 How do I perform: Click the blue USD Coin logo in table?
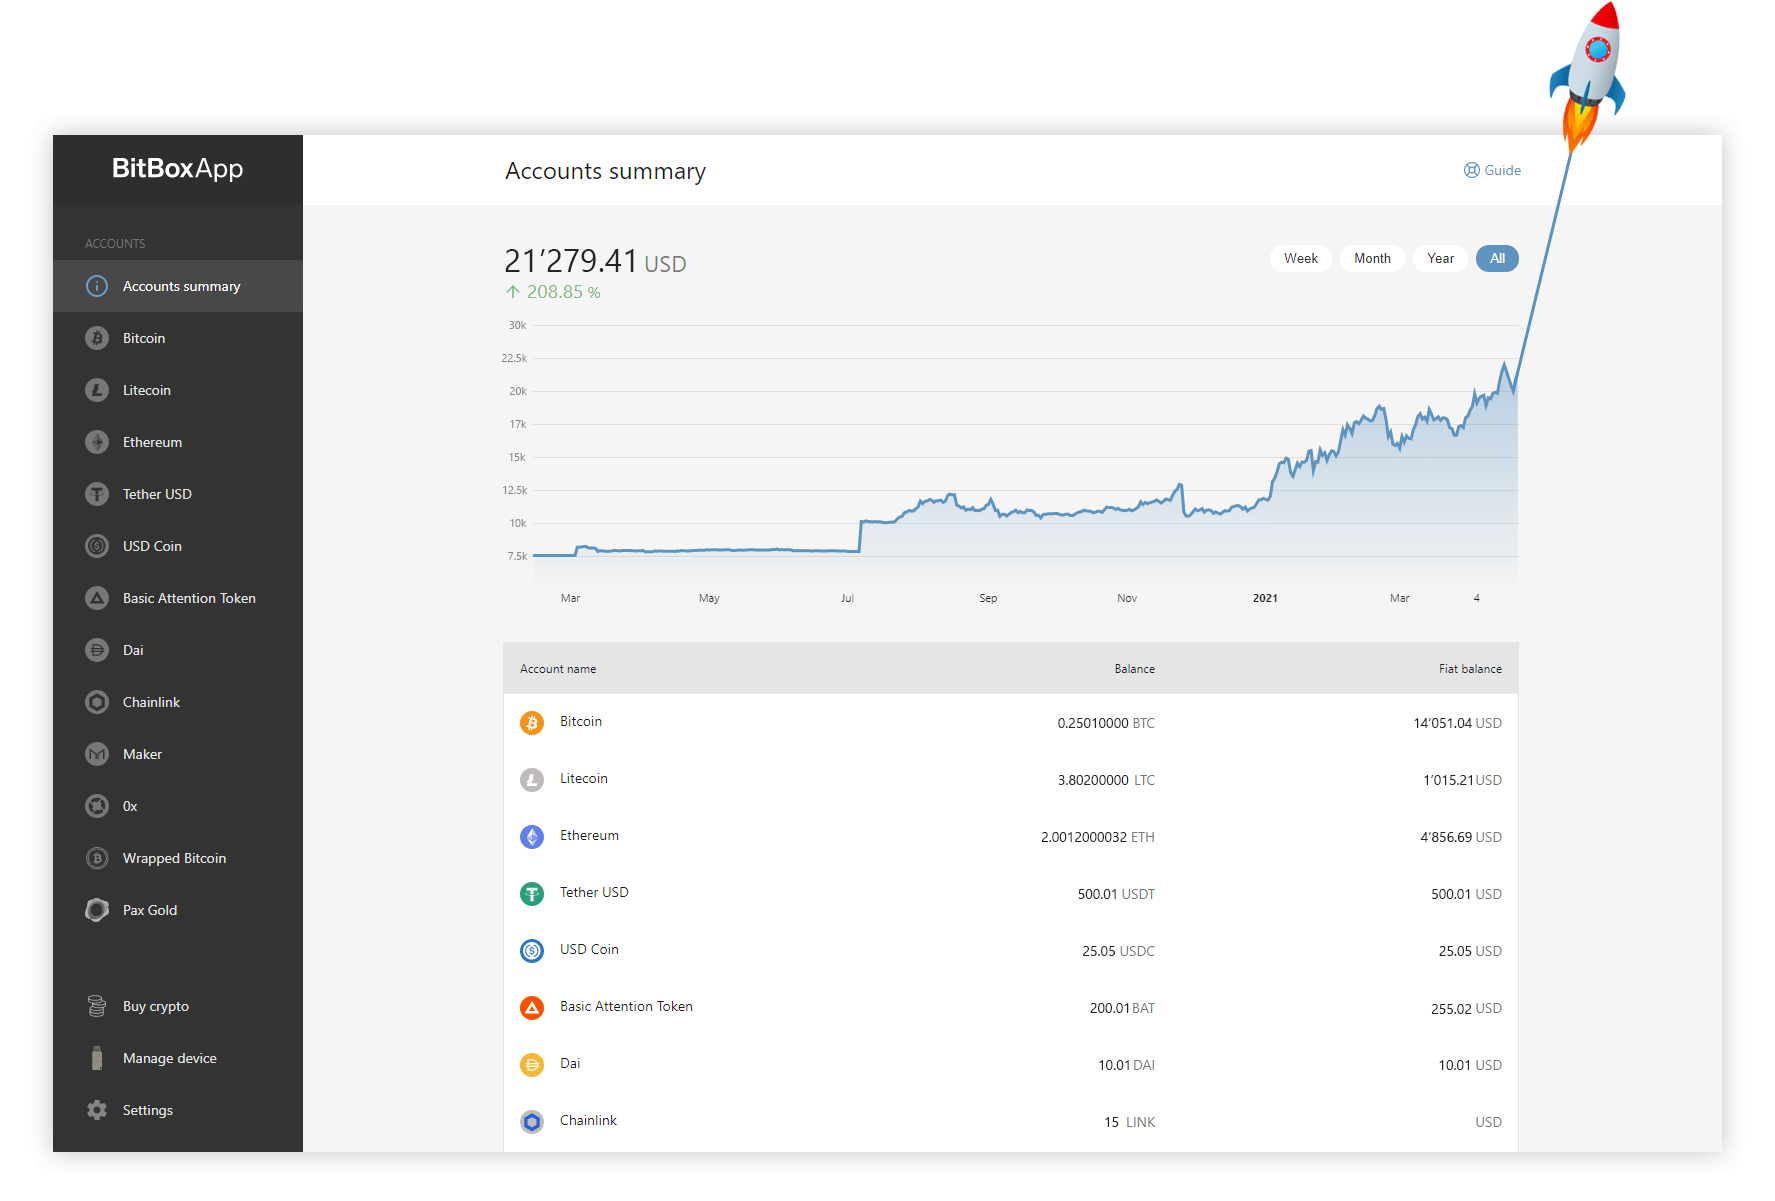pos(532,950)
